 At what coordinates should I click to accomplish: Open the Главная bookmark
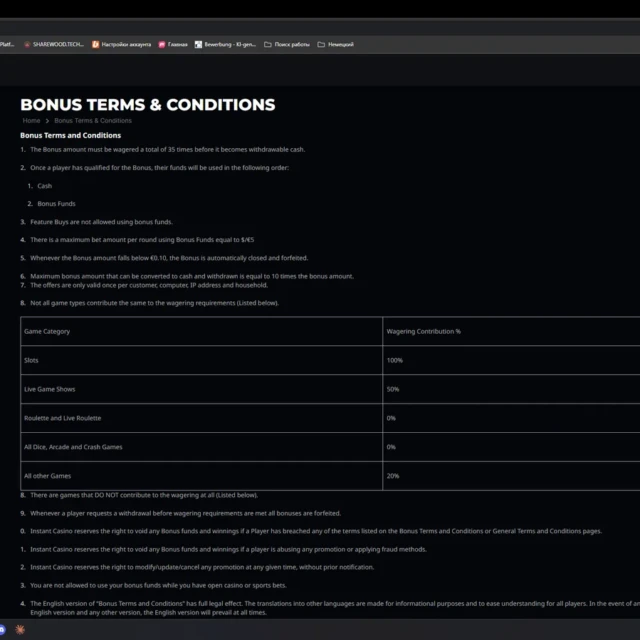click(173, 44)
